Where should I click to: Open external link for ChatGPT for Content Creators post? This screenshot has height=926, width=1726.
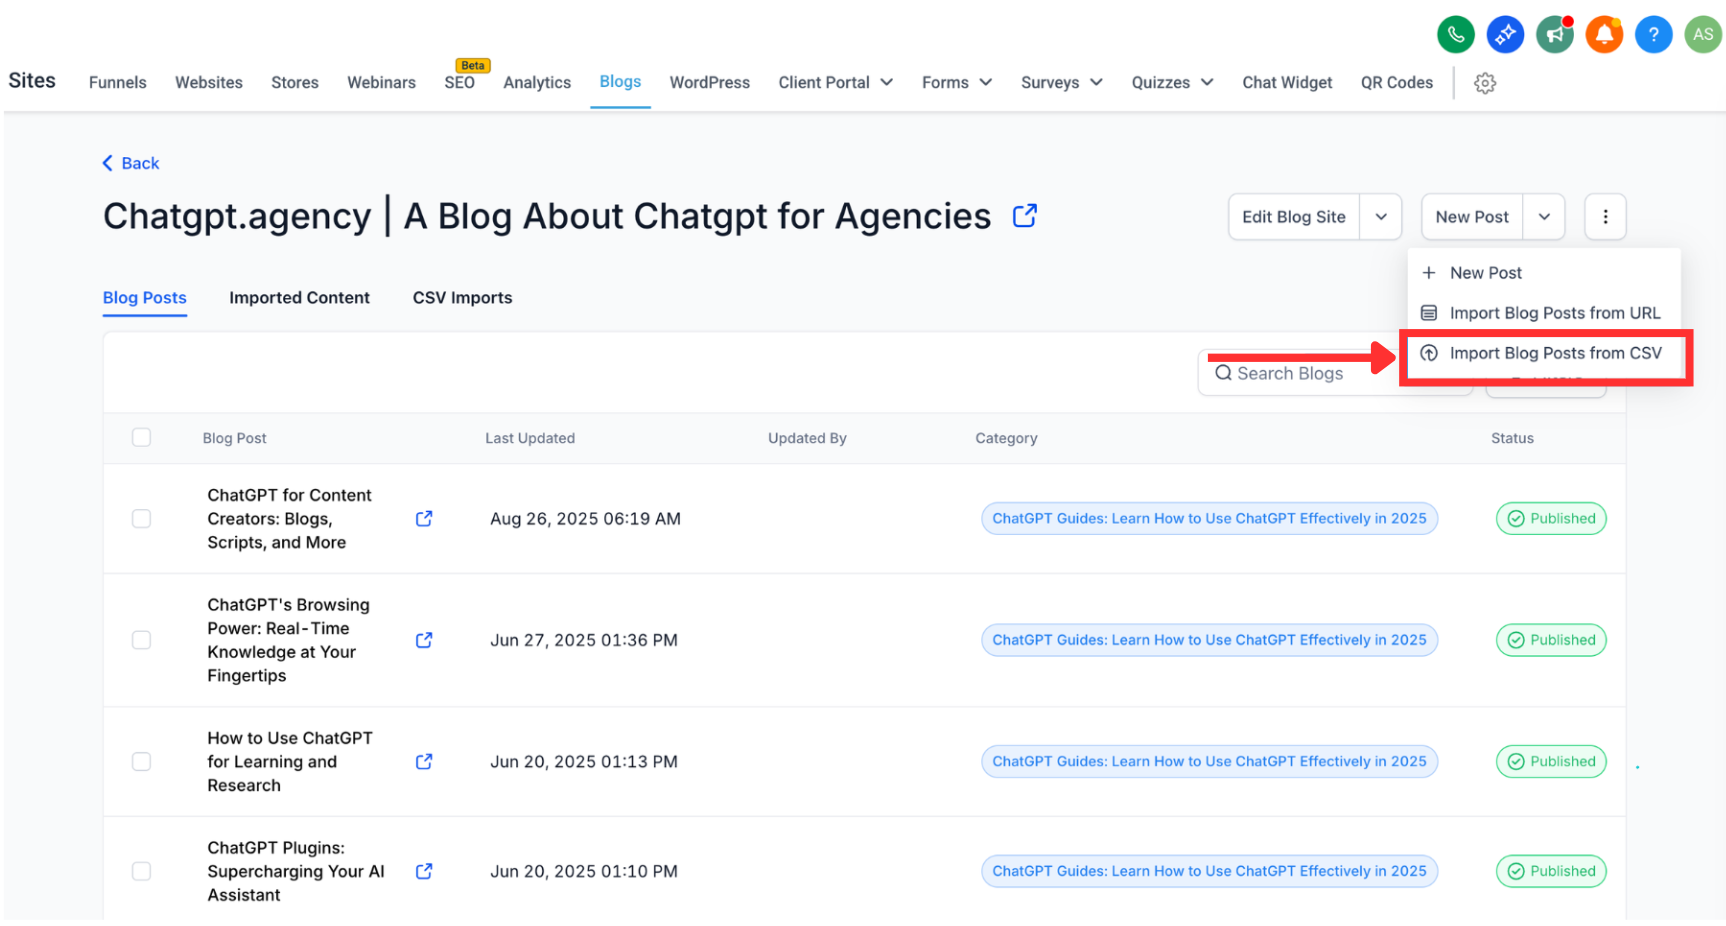pos(424,519)
